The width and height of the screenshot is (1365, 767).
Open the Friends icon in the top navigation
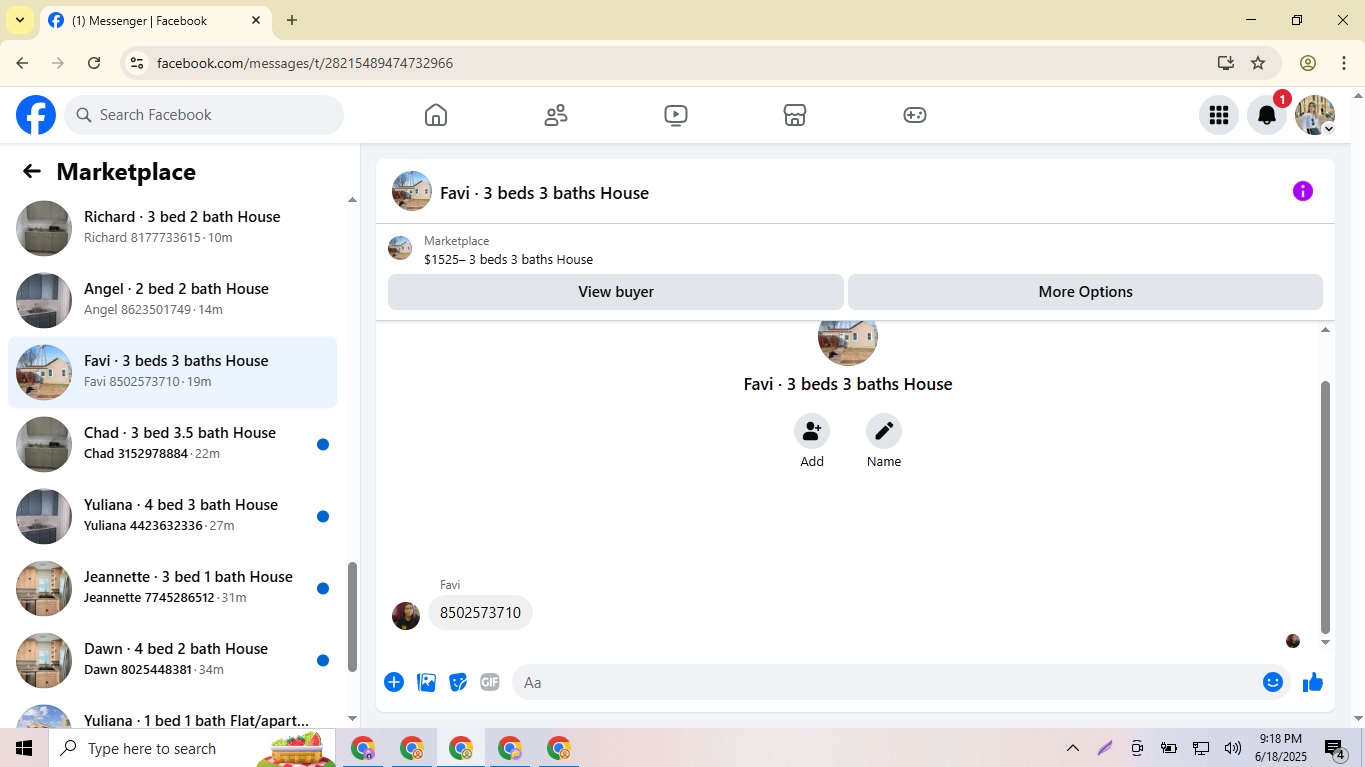[556, 115]
